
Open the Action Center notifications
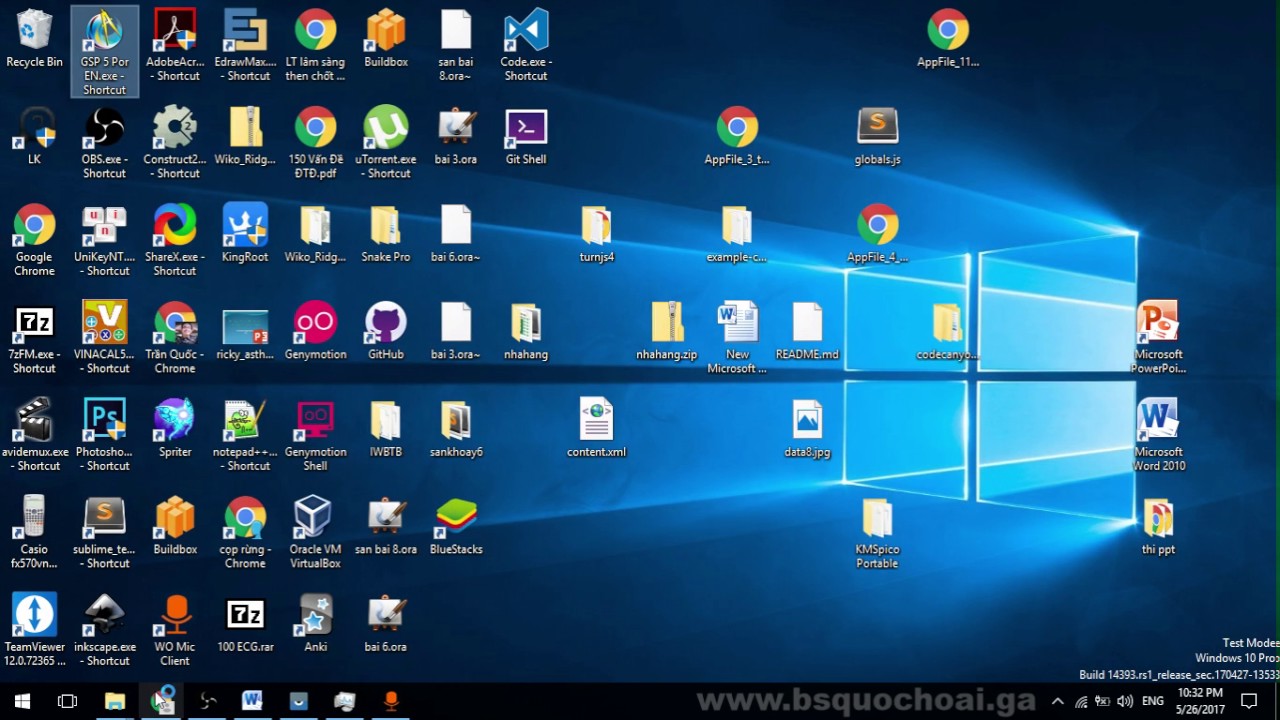(x=1249, y=701)
